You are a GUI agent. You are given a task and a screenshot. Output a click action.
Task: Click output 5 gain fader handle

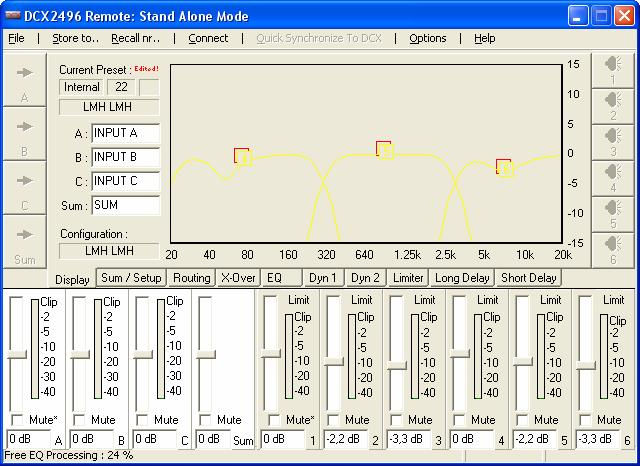(x=523, y=361)
